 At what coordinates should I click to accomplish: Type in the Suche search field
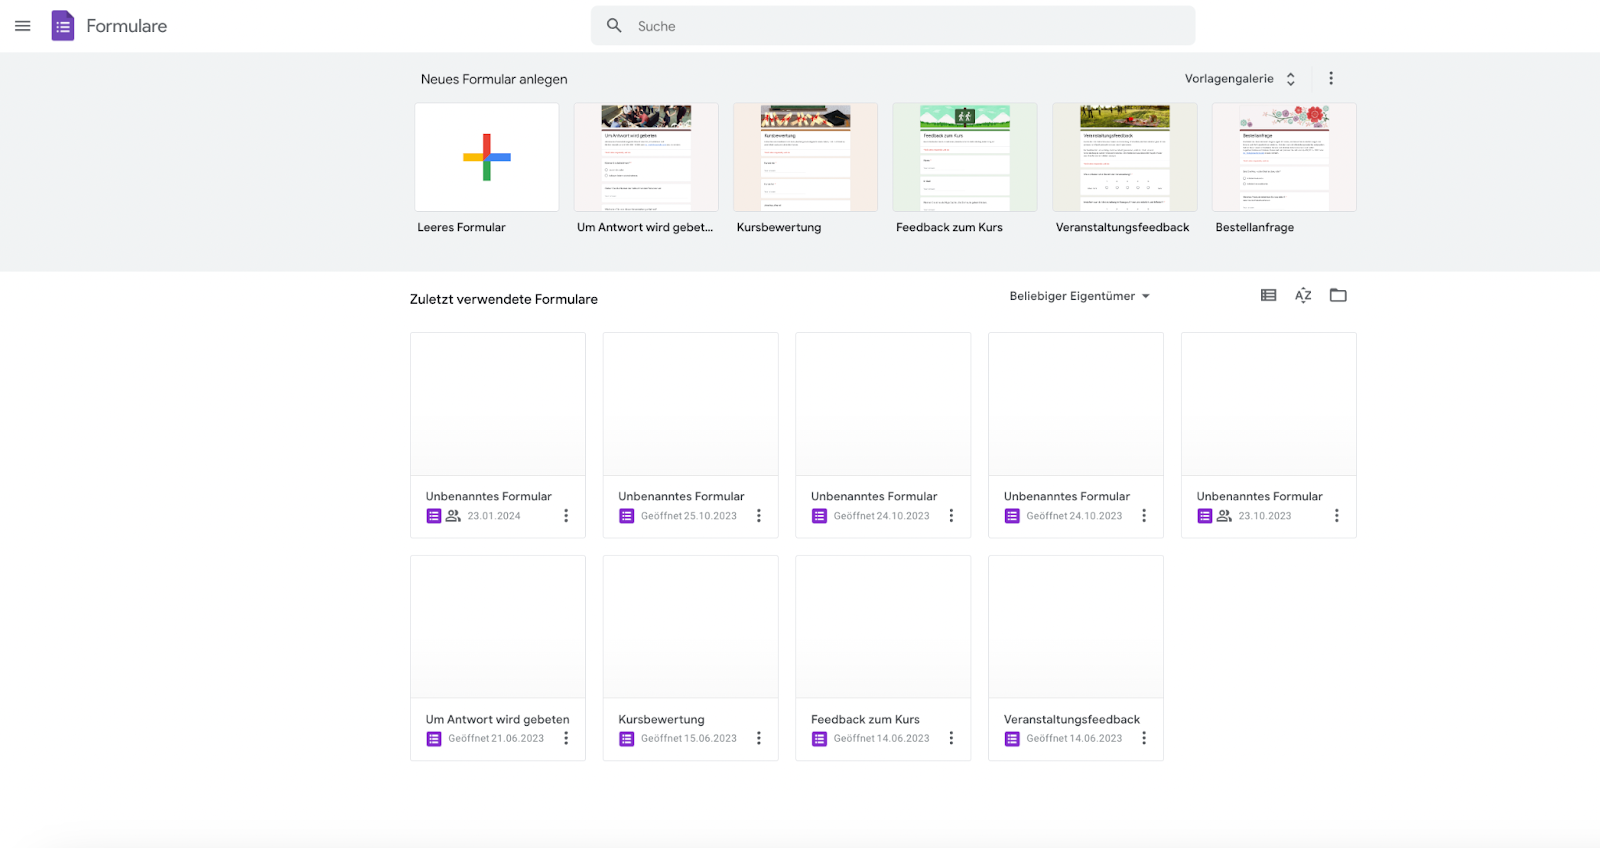[900, 26]
